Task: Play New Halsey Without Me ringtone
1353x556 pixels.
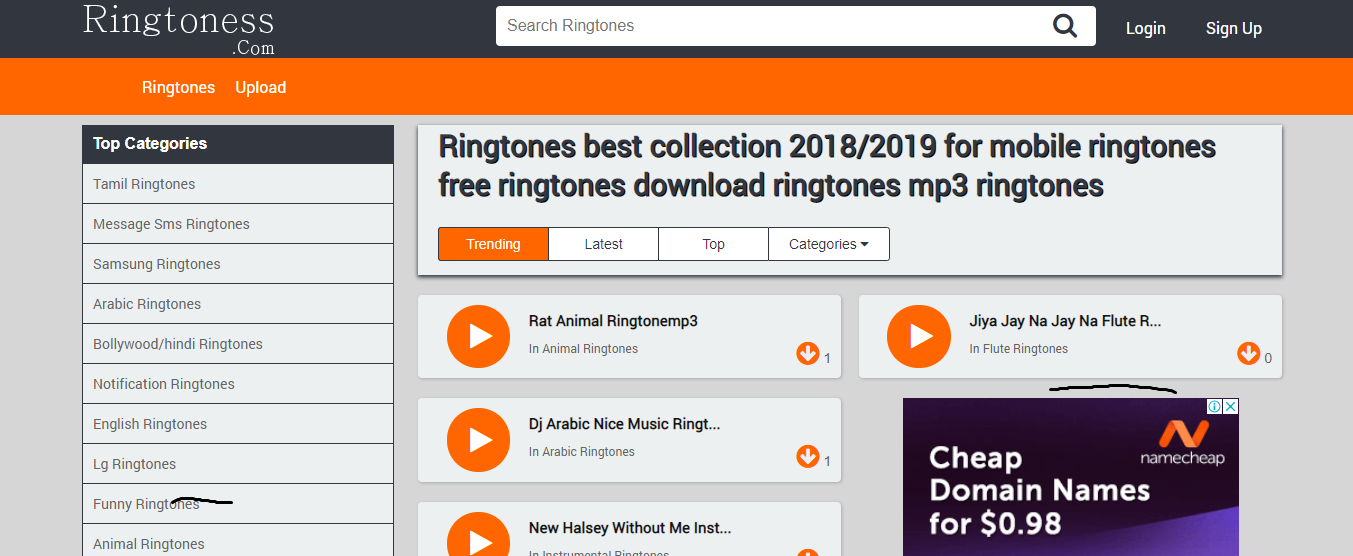Action: [478, 534]
